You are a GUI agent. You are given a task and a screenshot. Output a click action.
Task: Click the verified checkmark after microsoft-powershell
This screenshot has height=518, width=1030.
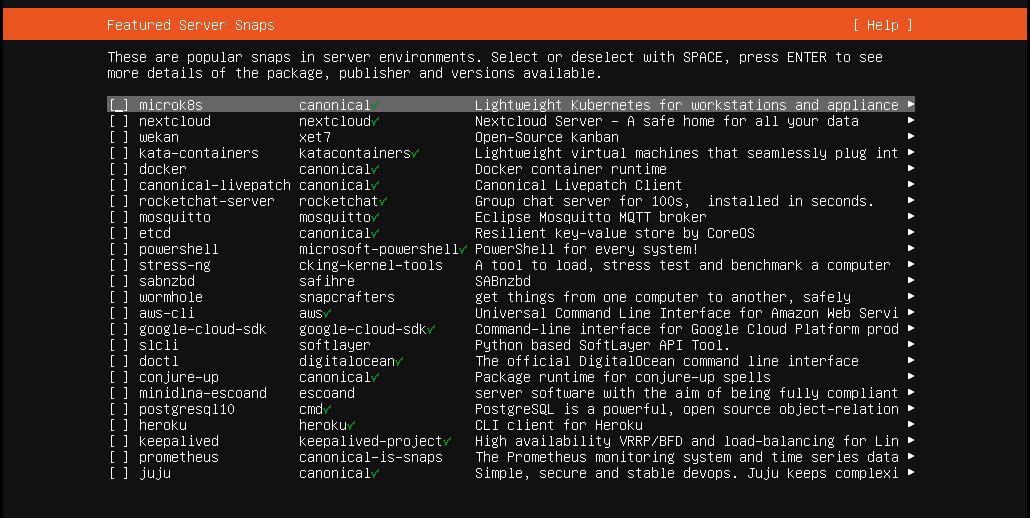[x=463, y=249]
